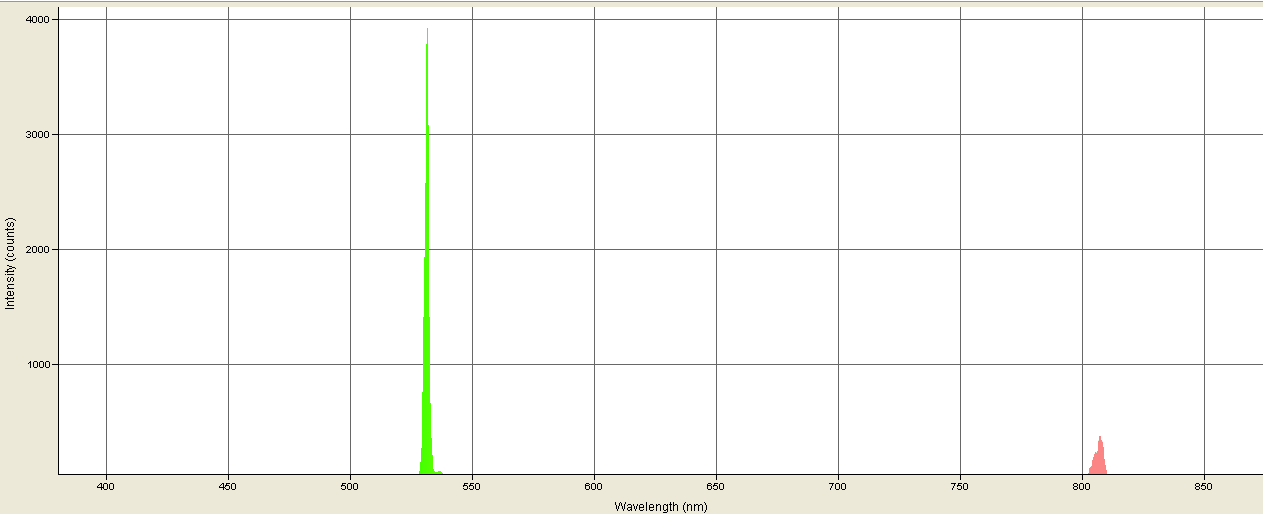Image resolution: width=1263 pixels, height=514 pixels.
Task: Click the 4000 intensity axis label
Action: tap(39, 20)
